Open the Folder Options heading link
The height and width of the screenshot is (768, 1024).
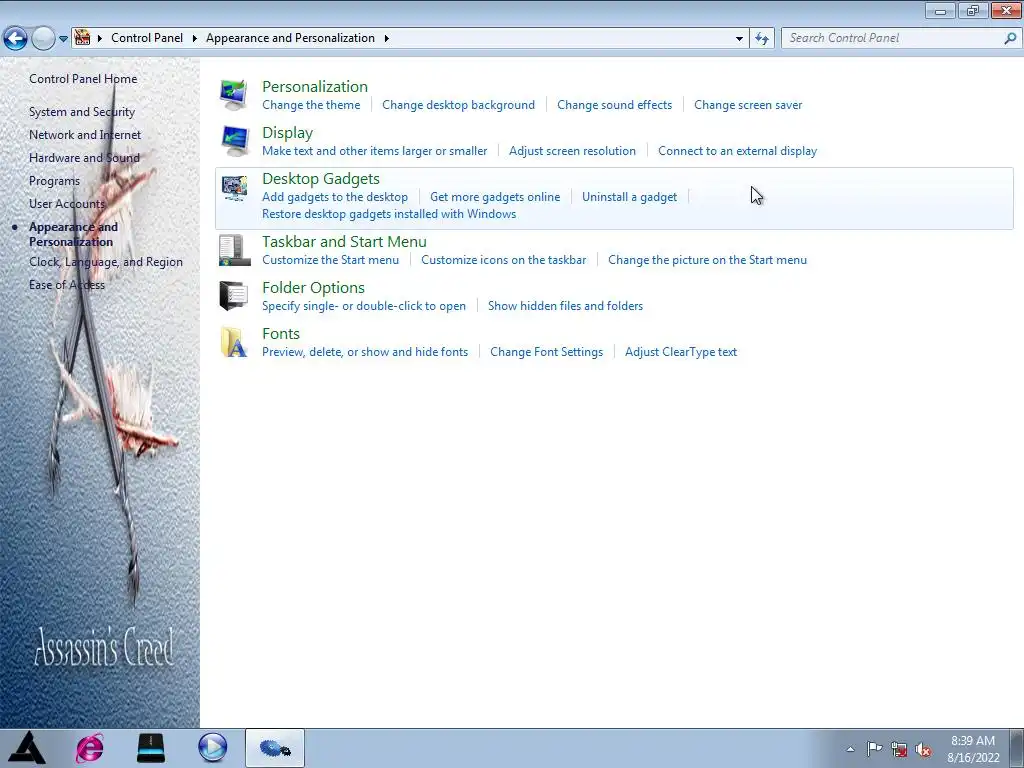313,287
